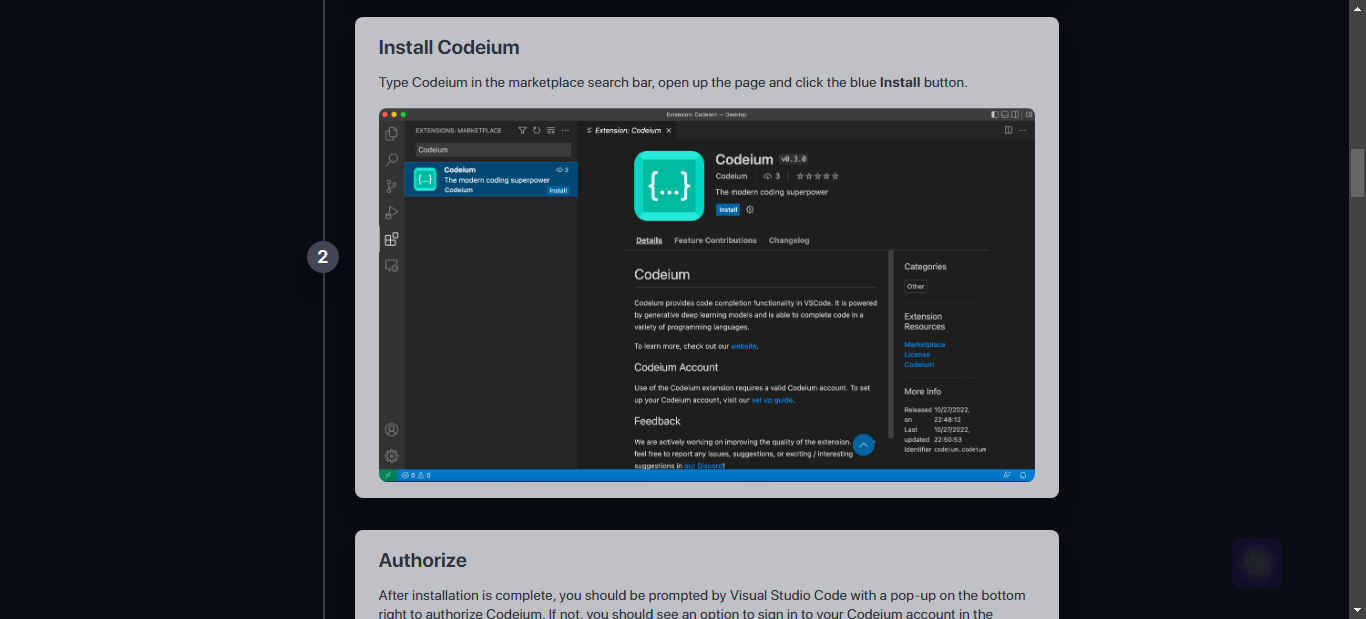Open the License resource link

917,355
